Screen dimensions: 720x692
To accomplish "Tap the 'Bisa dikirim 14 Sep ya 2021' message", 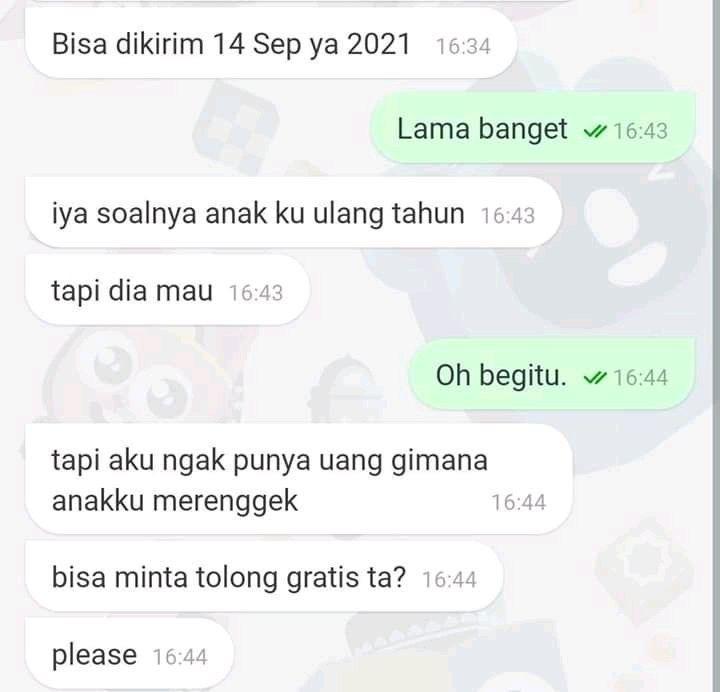I will (271, 44).
